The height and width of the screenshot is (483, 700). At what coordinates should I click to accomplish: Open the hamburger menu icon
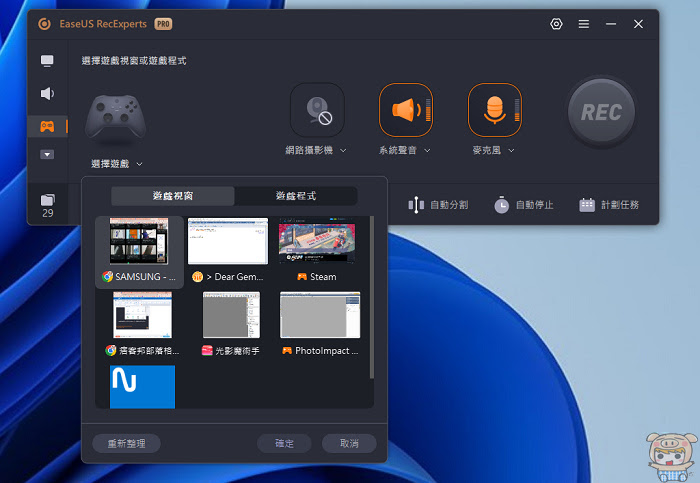[x=583, y=24]
